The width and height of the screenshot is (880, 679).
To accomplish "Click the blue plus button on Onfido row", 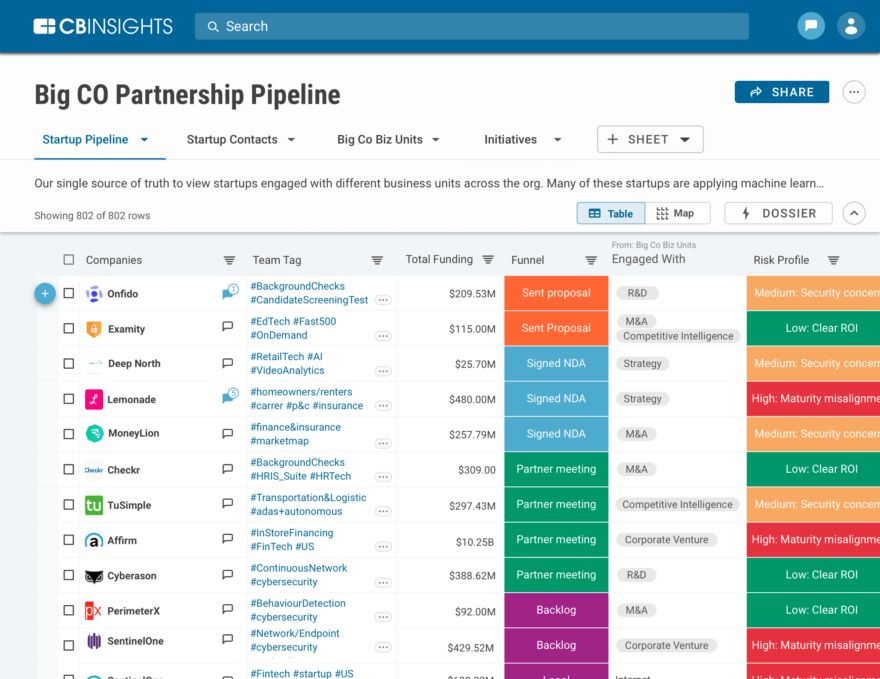I will point(44,293).
